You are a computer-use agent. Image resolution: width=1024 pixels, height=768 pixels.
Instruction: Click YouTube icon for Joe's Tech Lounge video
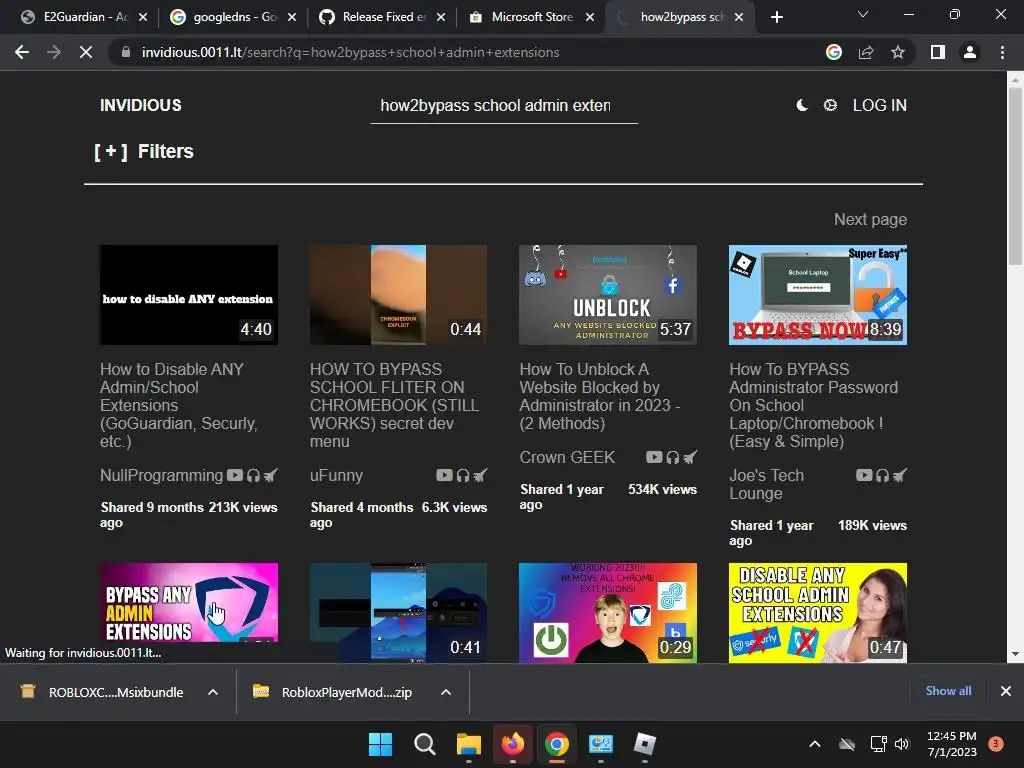[864, 475]
